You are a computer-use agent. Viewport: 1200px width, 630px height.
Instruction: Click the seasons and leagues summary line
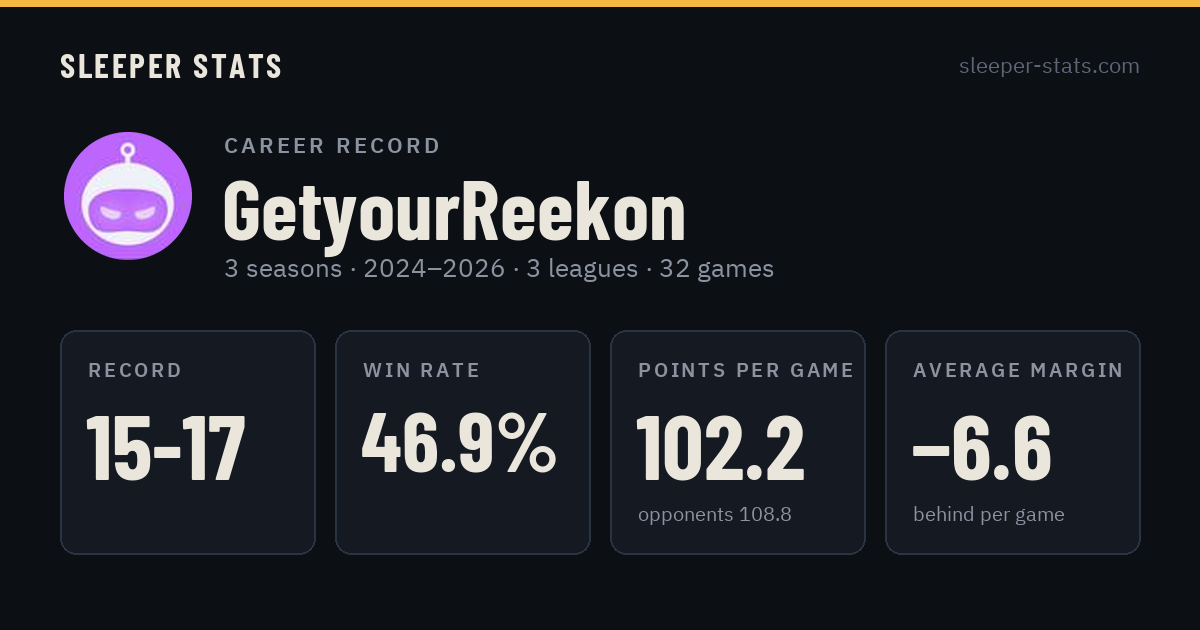coord(498,269)
